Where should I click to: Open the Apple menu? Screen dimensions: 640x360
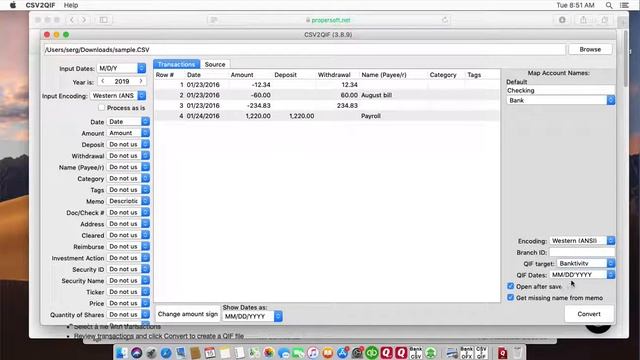coord(13,5)
